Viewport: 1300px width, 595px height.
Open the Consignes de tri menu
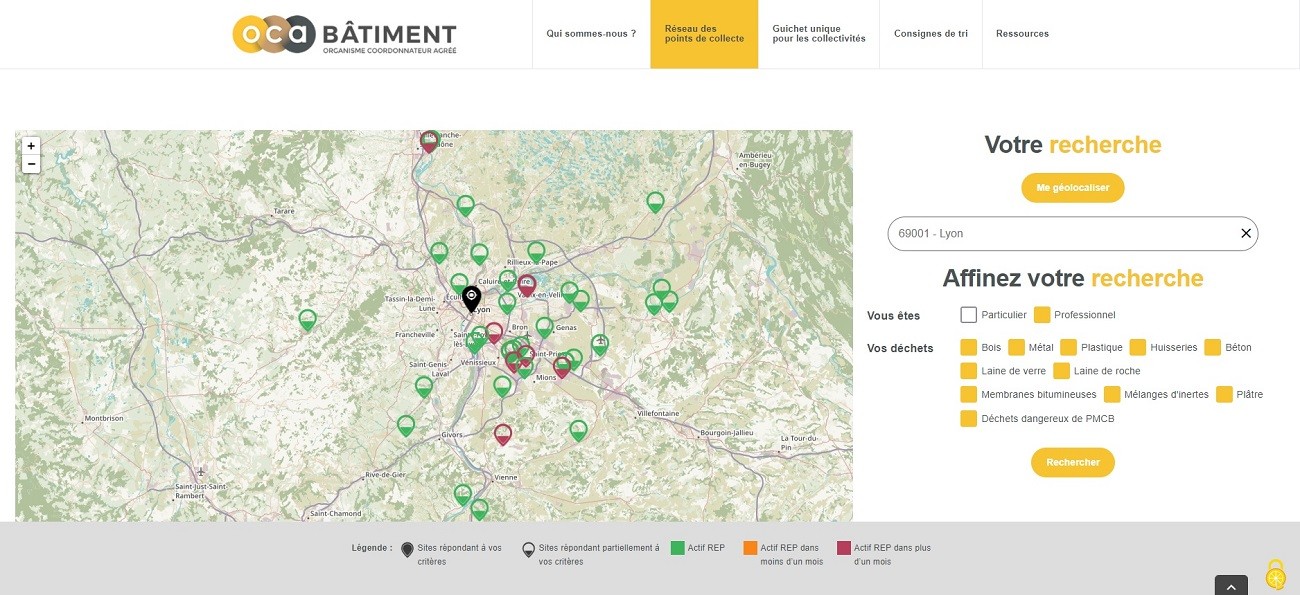pyautogui.click(x=930, y=33)
